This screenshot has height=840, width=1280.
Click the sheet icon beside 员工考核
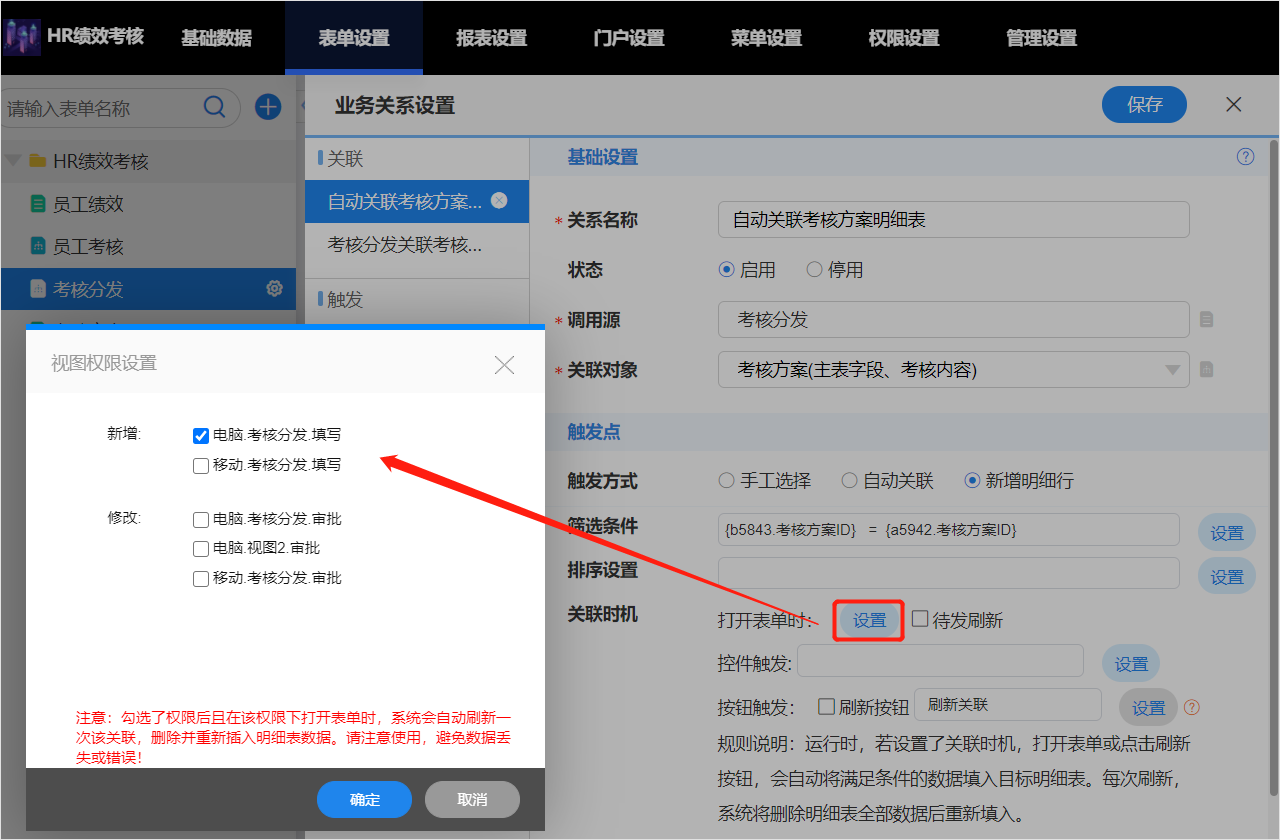[x=38, y=247]
